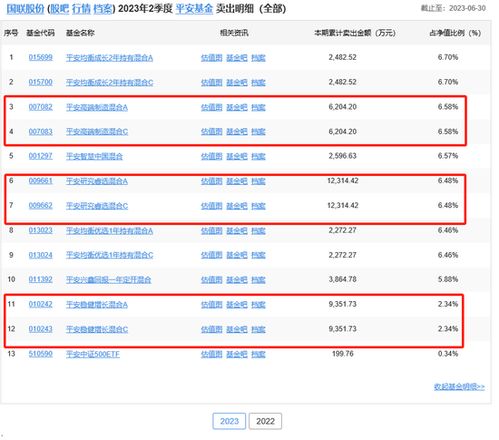The height and width of the screenshot is (440, 499).
Task: View 估值图 for fund 007083
Action: pyautogui.click(x=212, y=132)
